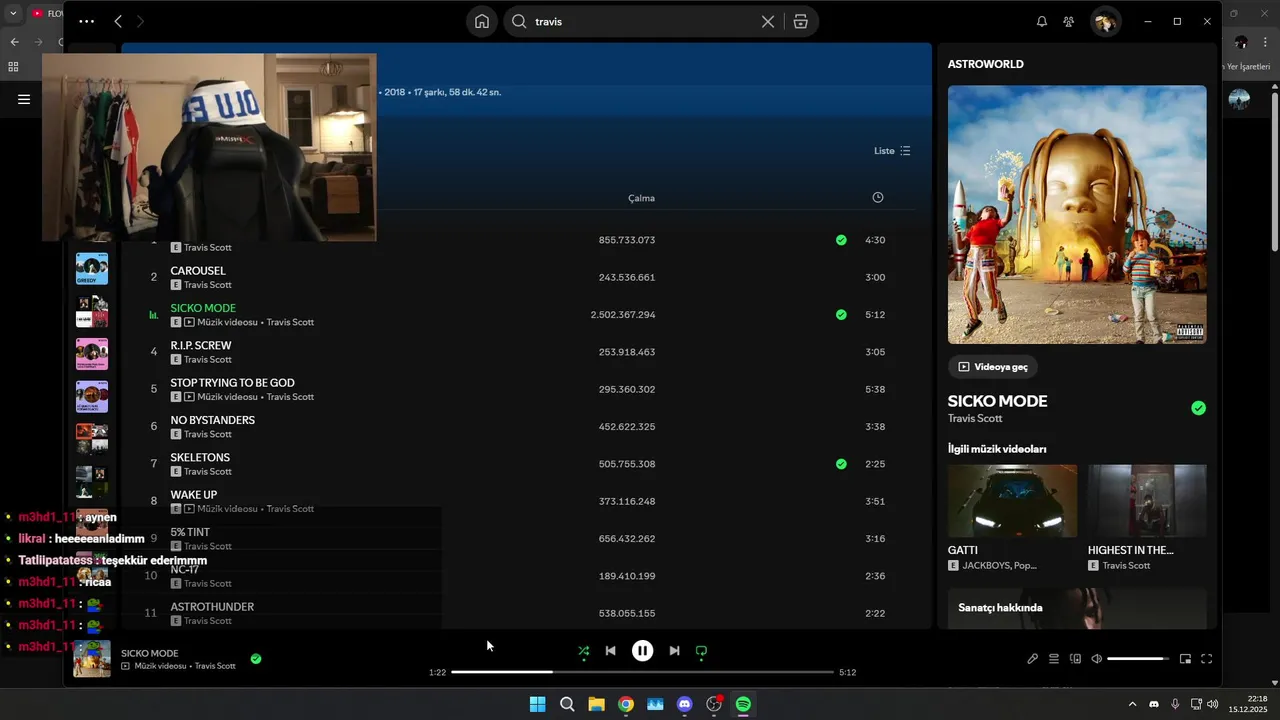Toggle saved checkmark on SICKO MODE row
1280x720 pixels.
click(x=841, y=315)
